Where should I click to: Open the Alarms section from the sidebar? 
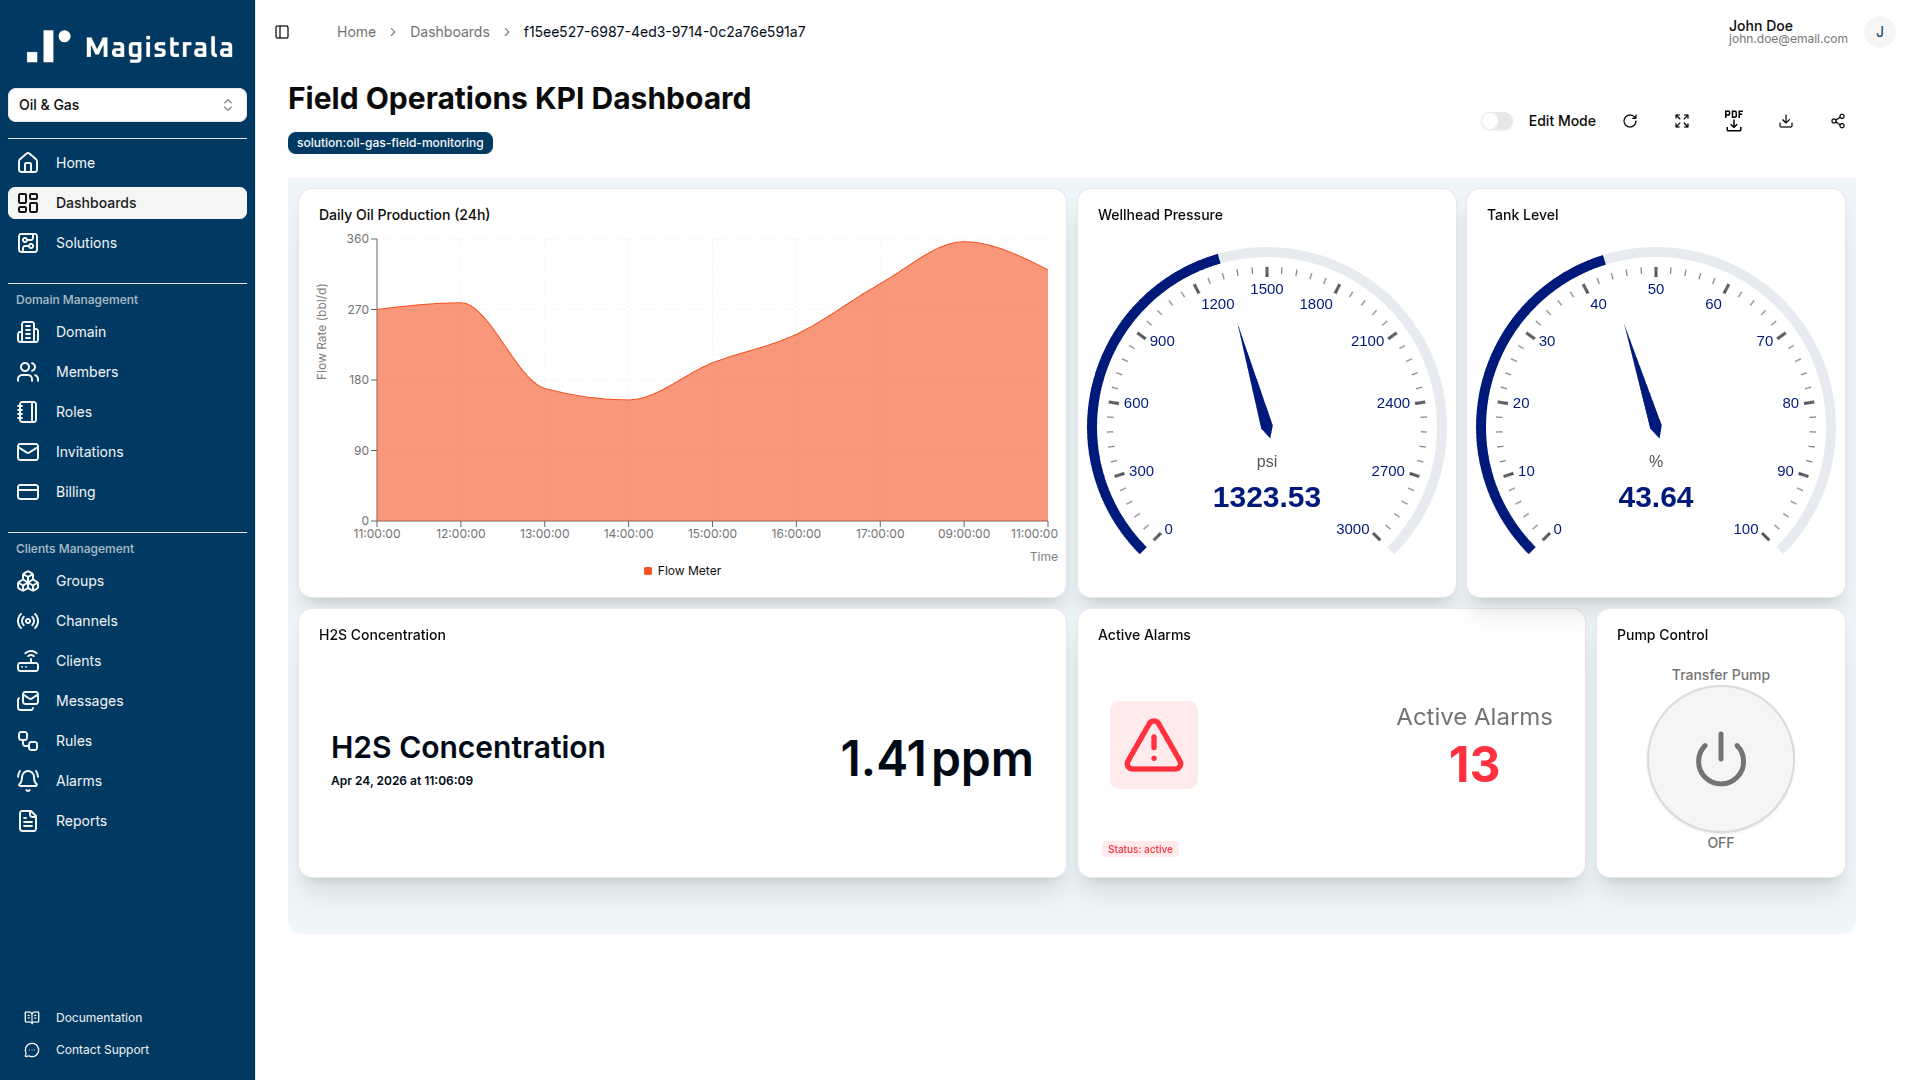coord(78,780)
